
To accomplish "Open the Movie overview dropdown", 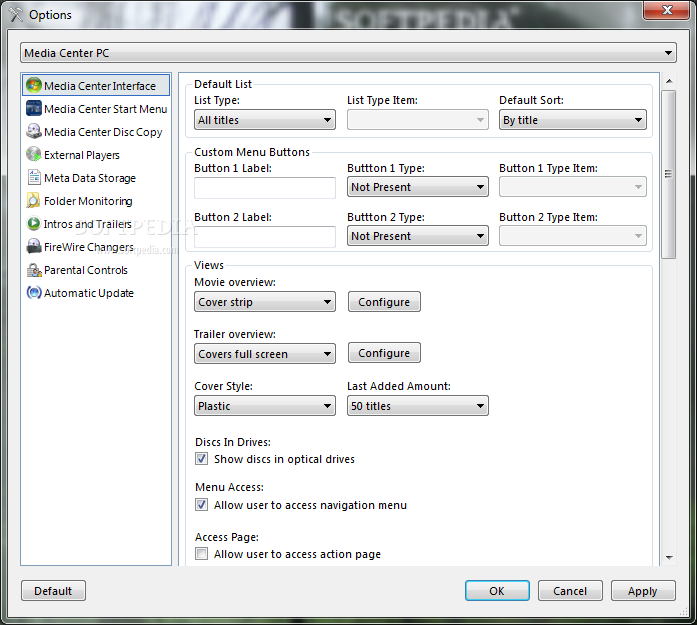I will 265,302.
